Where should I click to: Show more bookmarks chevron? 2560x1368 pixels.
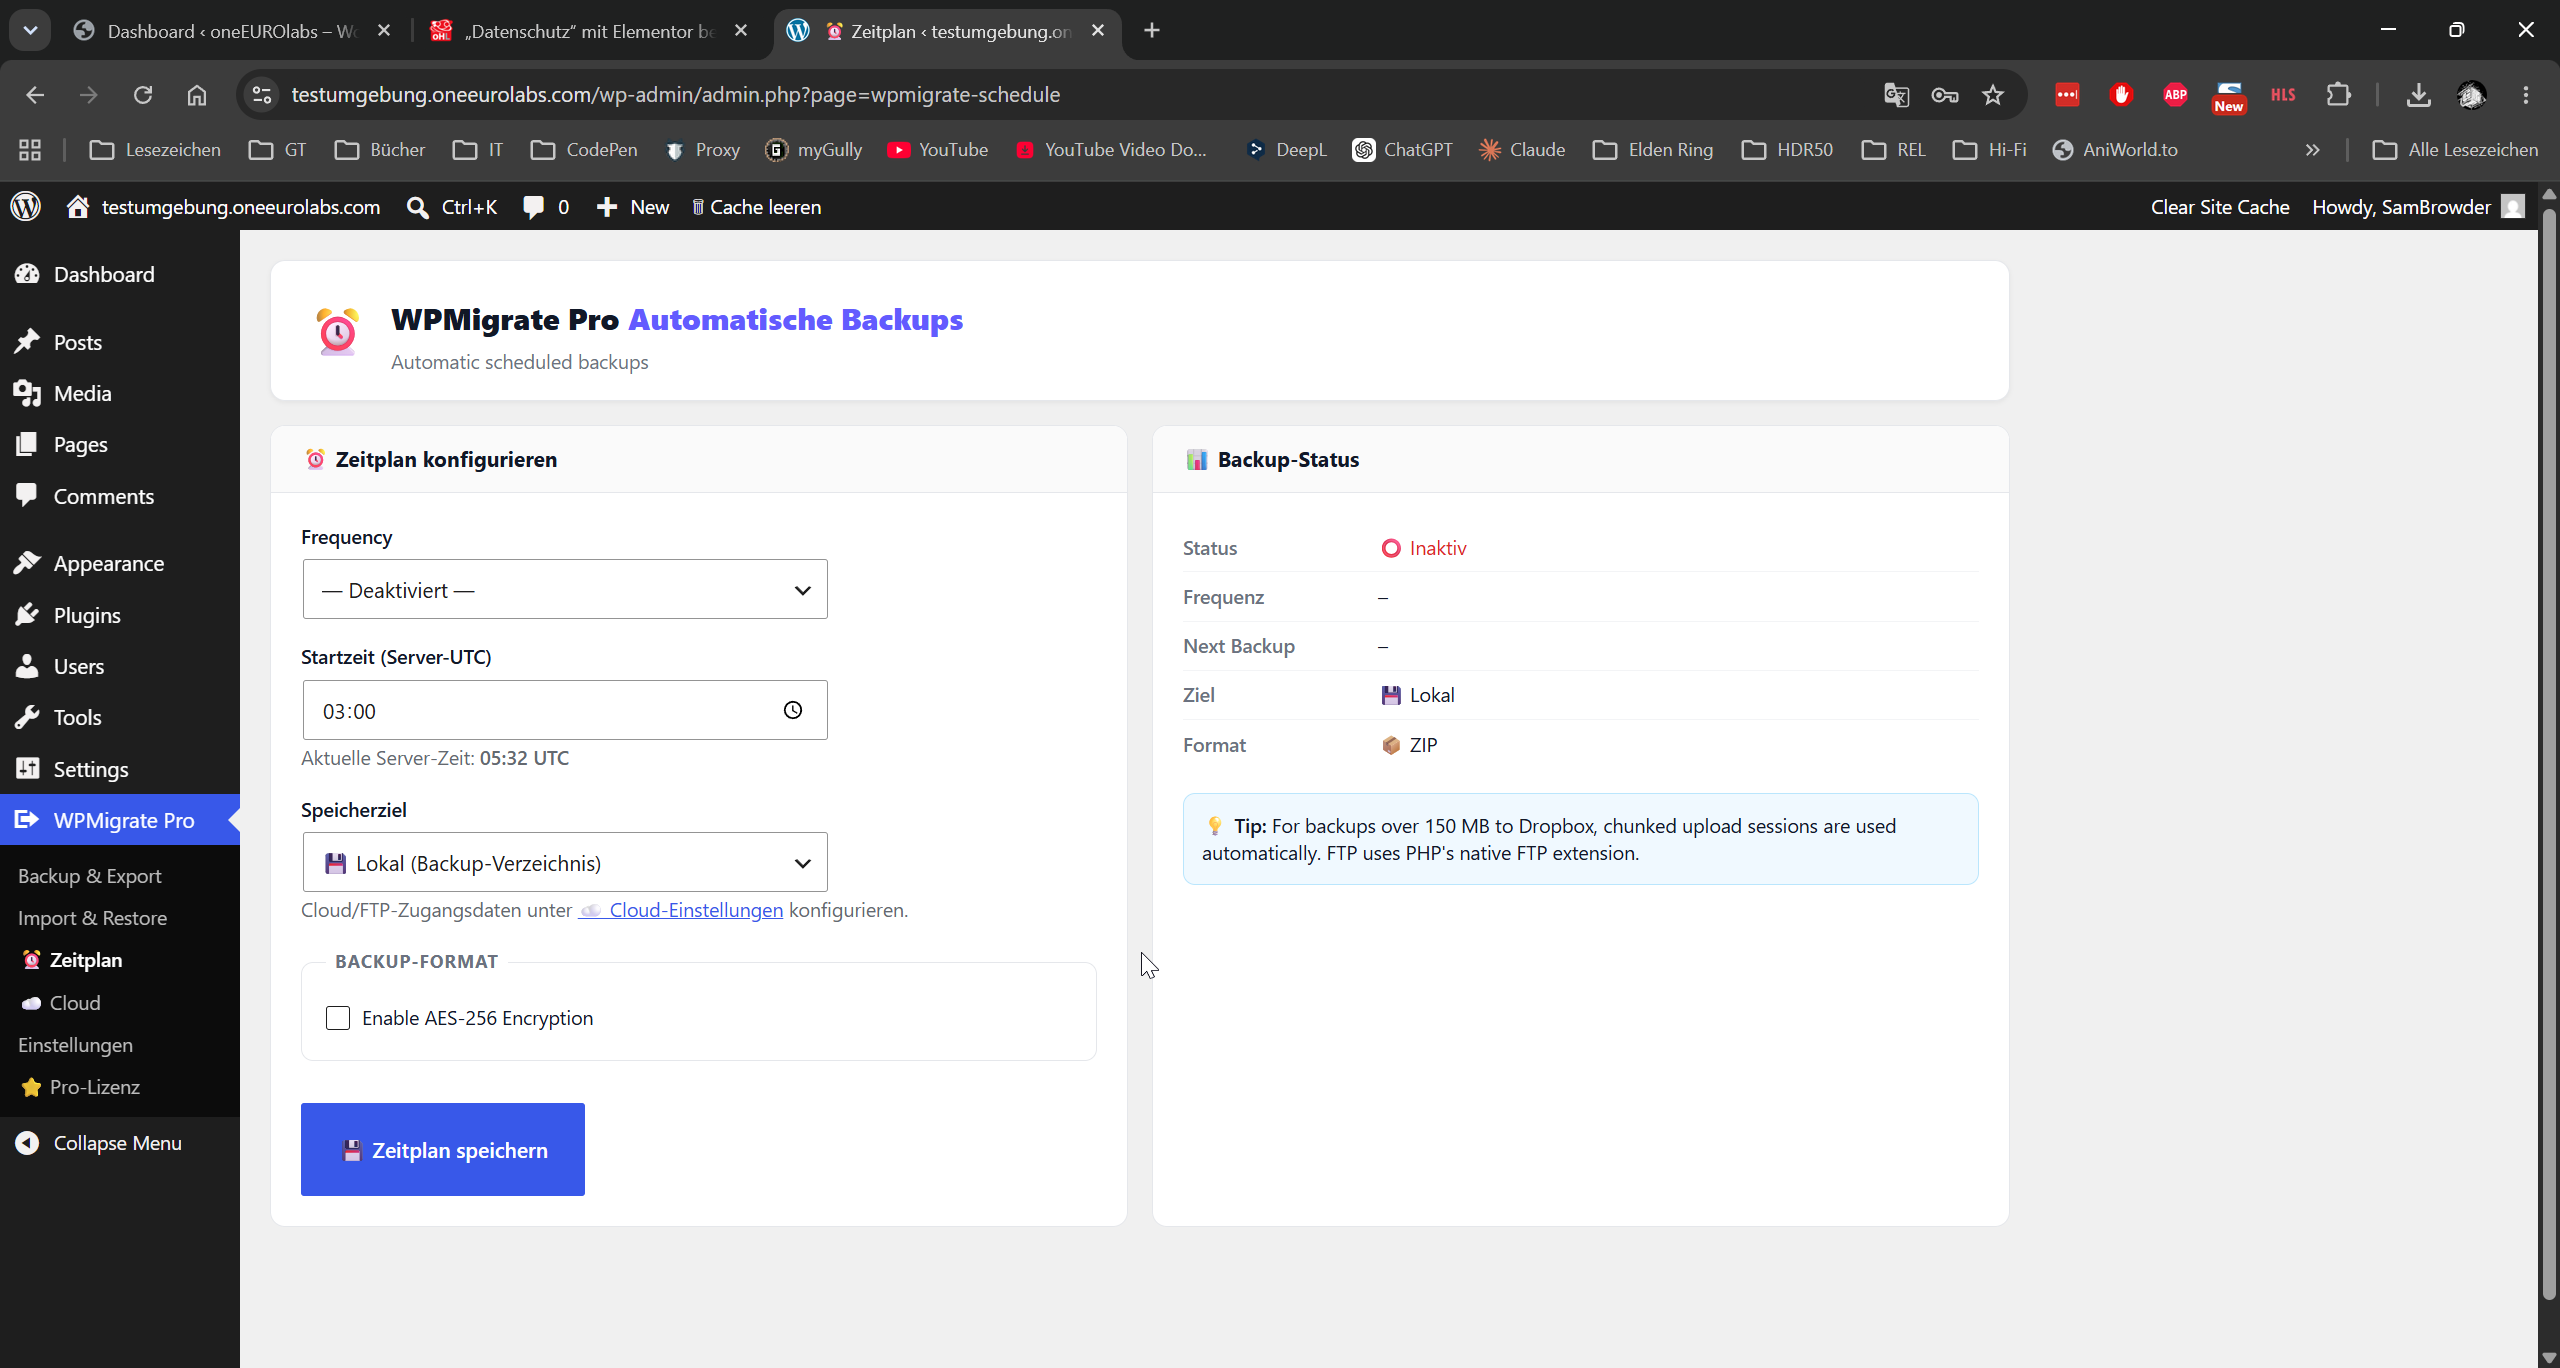tap(2312, 150)
